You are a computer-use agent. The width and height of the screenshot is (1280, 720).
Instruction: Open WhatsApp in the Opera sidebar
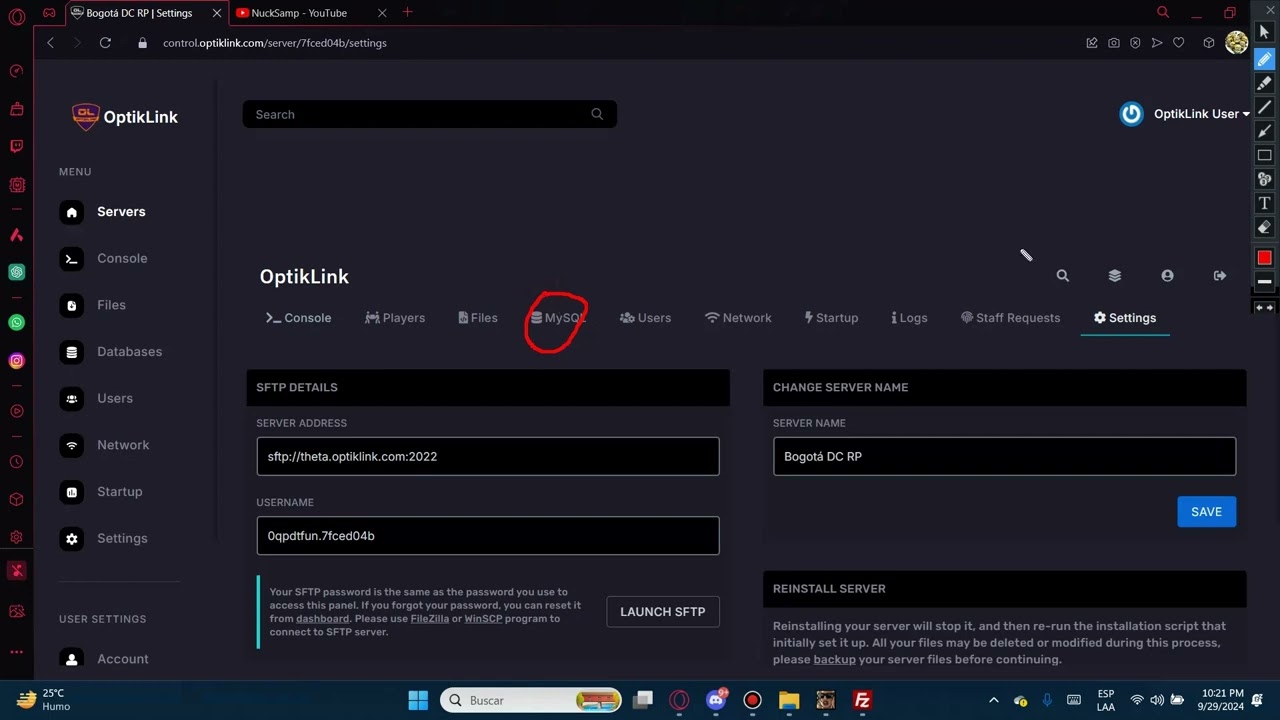point(16,322)
